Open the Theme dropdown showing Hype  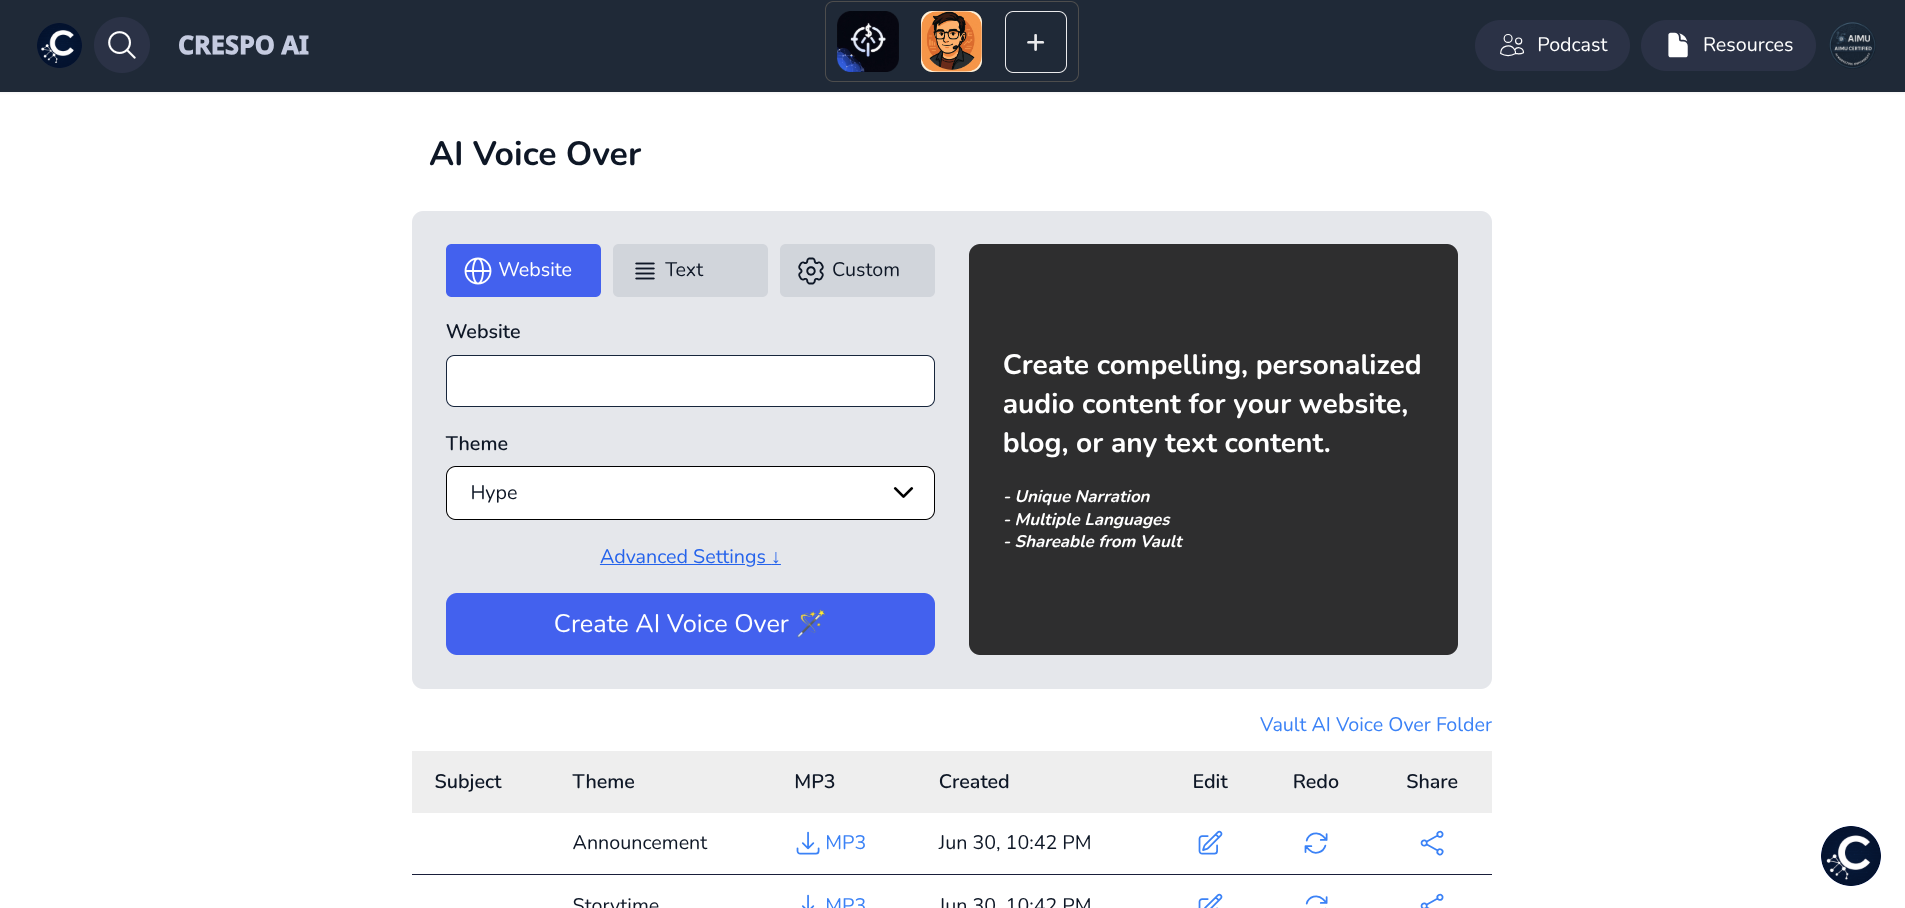click(x=690, y=493)
